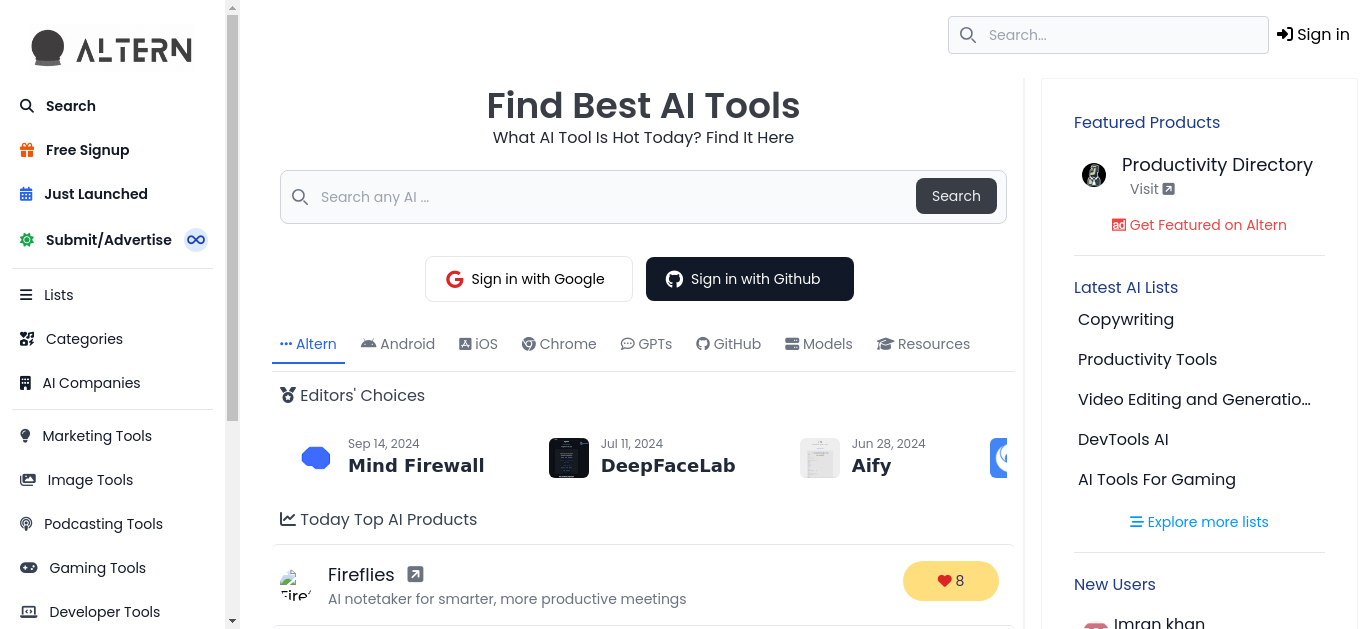The image size is (1366, 629).
Task: Open Gaming Tools category
Action: click(97, 568)
